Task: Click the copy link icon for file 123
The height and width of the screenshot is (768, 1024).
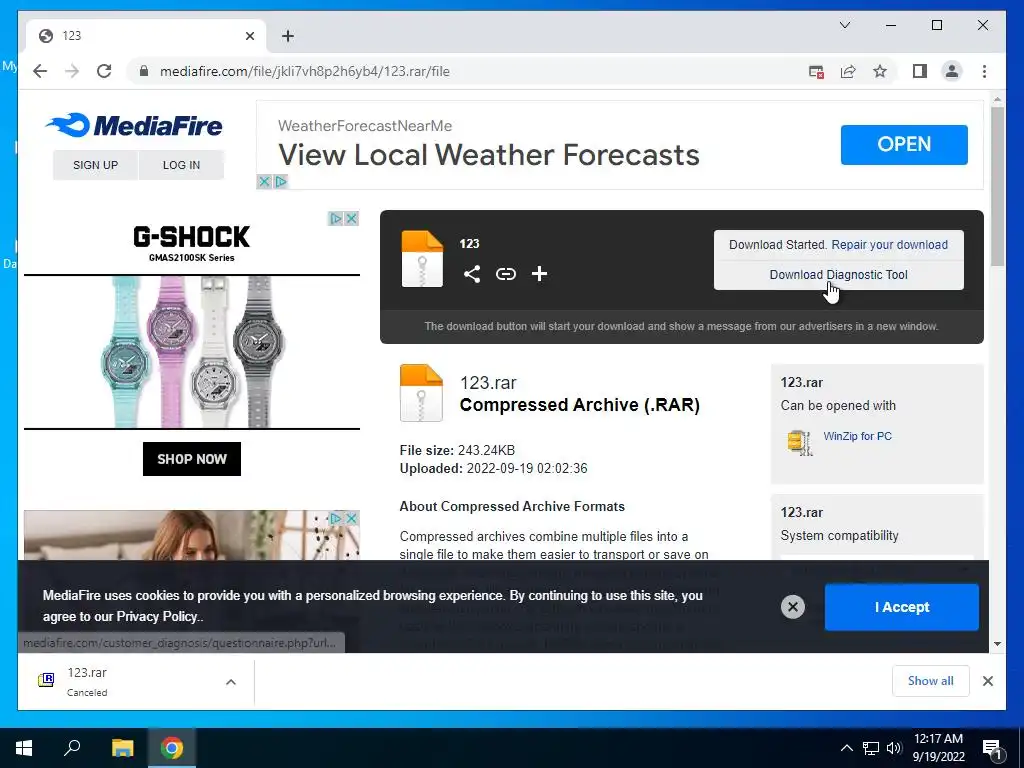Action: tap(505, 274)
